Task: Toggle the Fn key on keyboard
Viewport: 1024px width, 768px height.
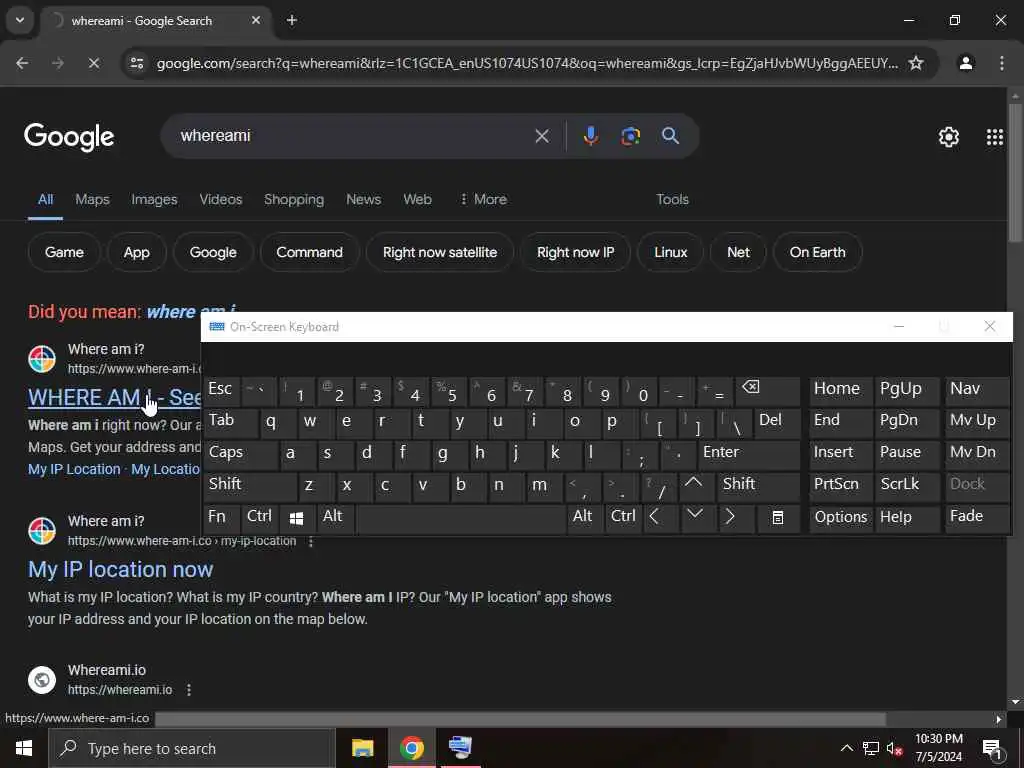Action: click(x=221, y=519)
